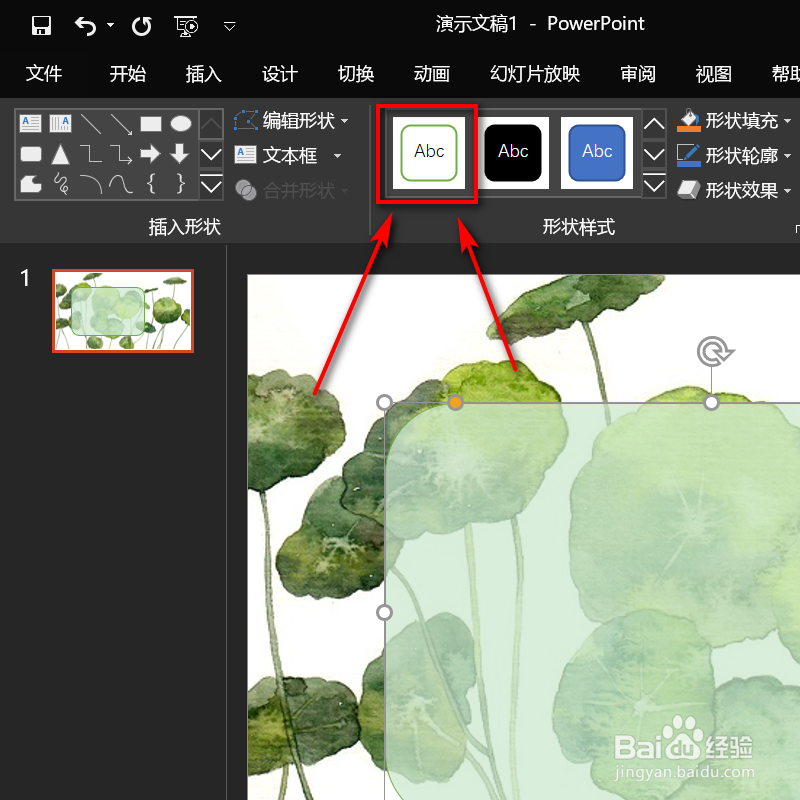Click the Undo arrow icon

coord(85,26)
